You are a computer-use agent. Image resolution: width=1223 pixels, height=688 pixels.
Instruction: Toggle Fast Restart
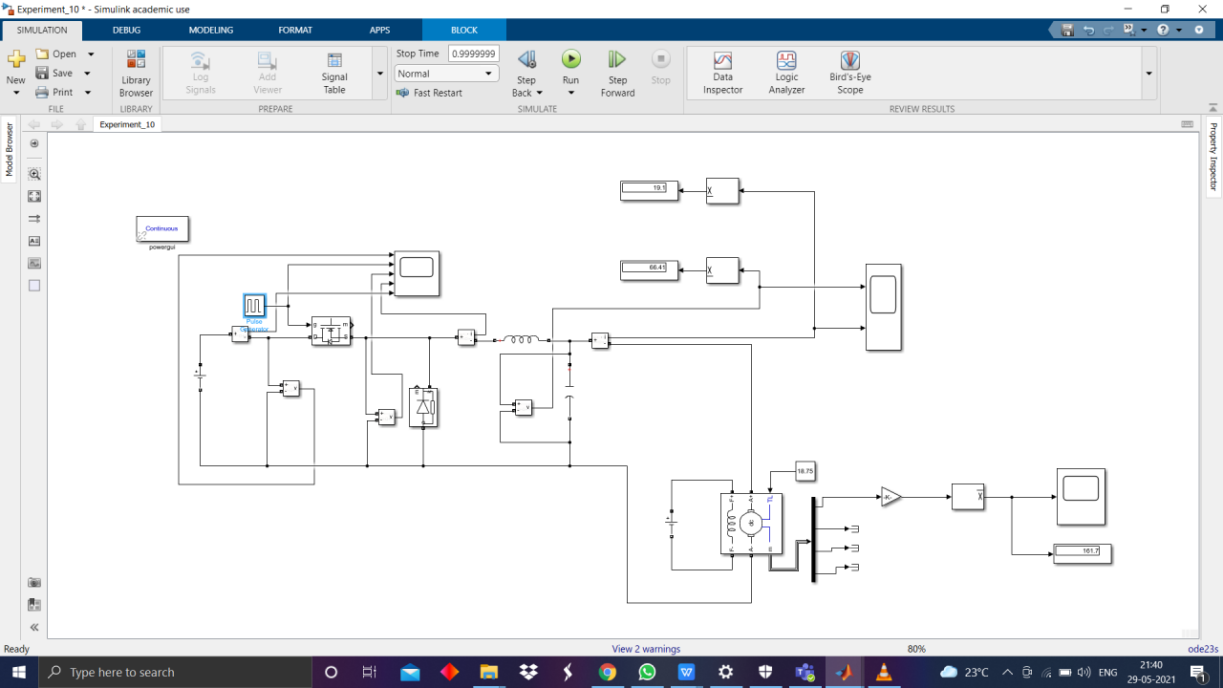click(x=429, y=93)
